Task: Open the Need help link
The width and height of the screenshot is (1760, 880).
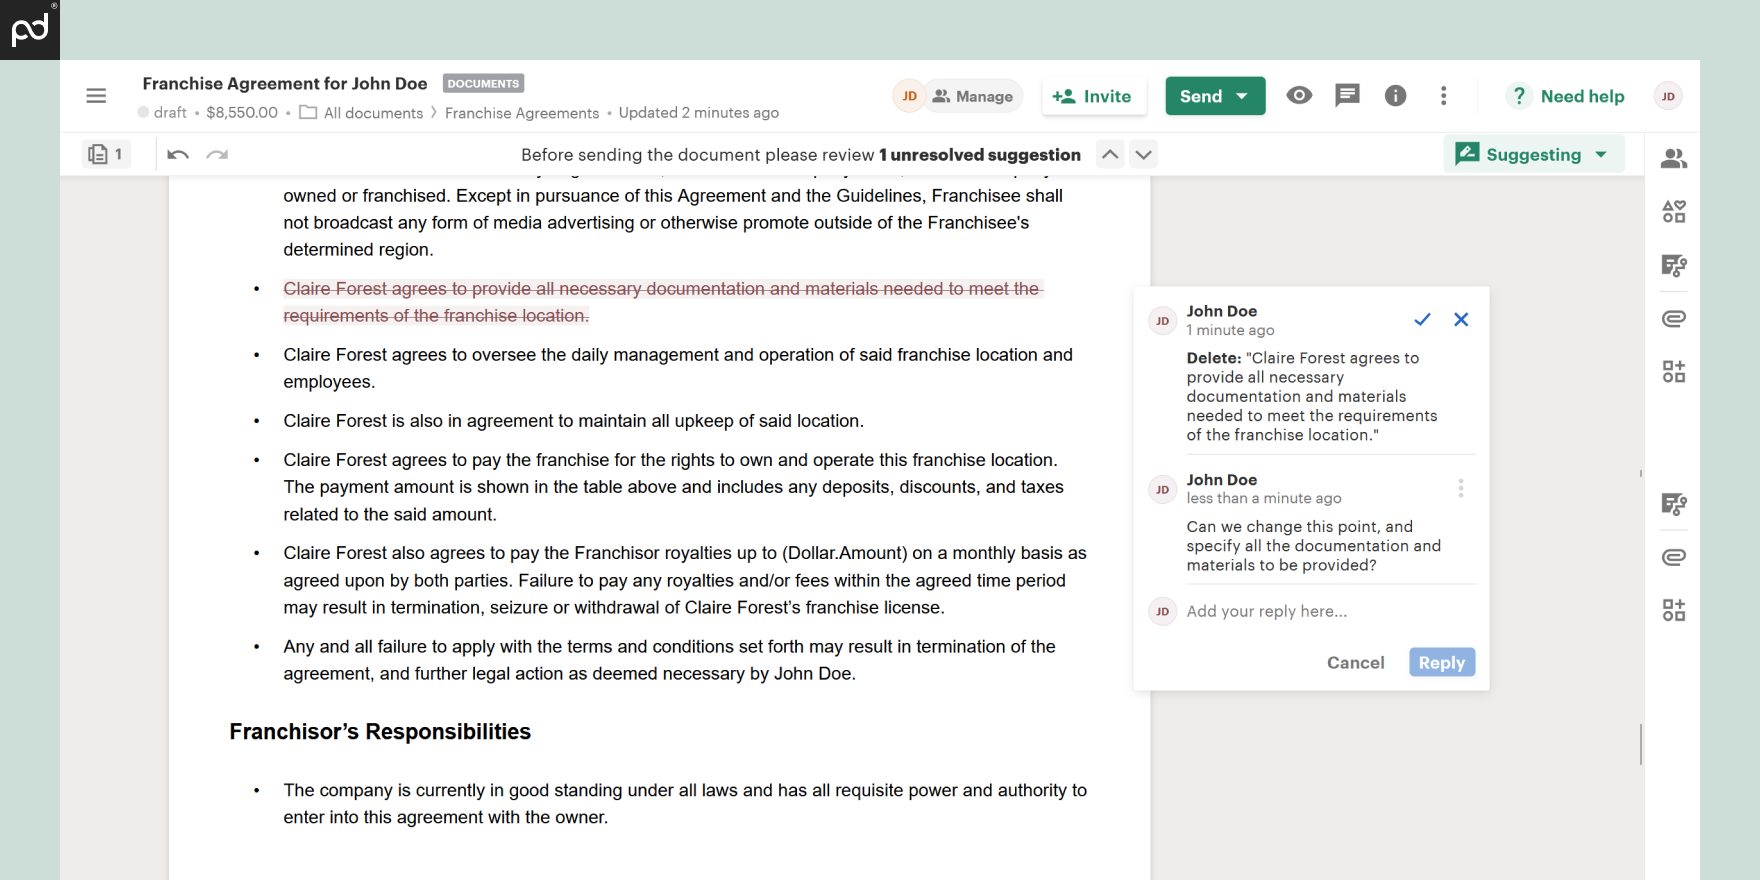Action: (1566, 96)
